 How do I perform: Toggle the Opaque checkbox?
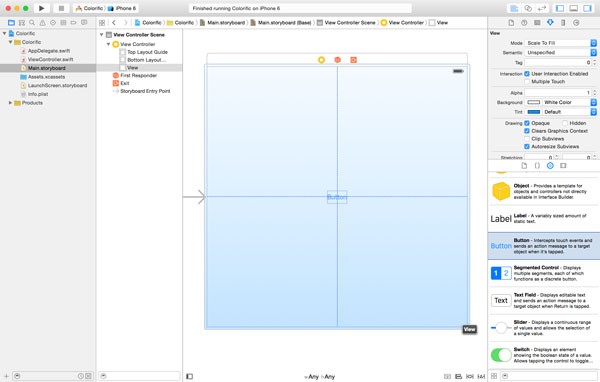(x=527, y=123)
